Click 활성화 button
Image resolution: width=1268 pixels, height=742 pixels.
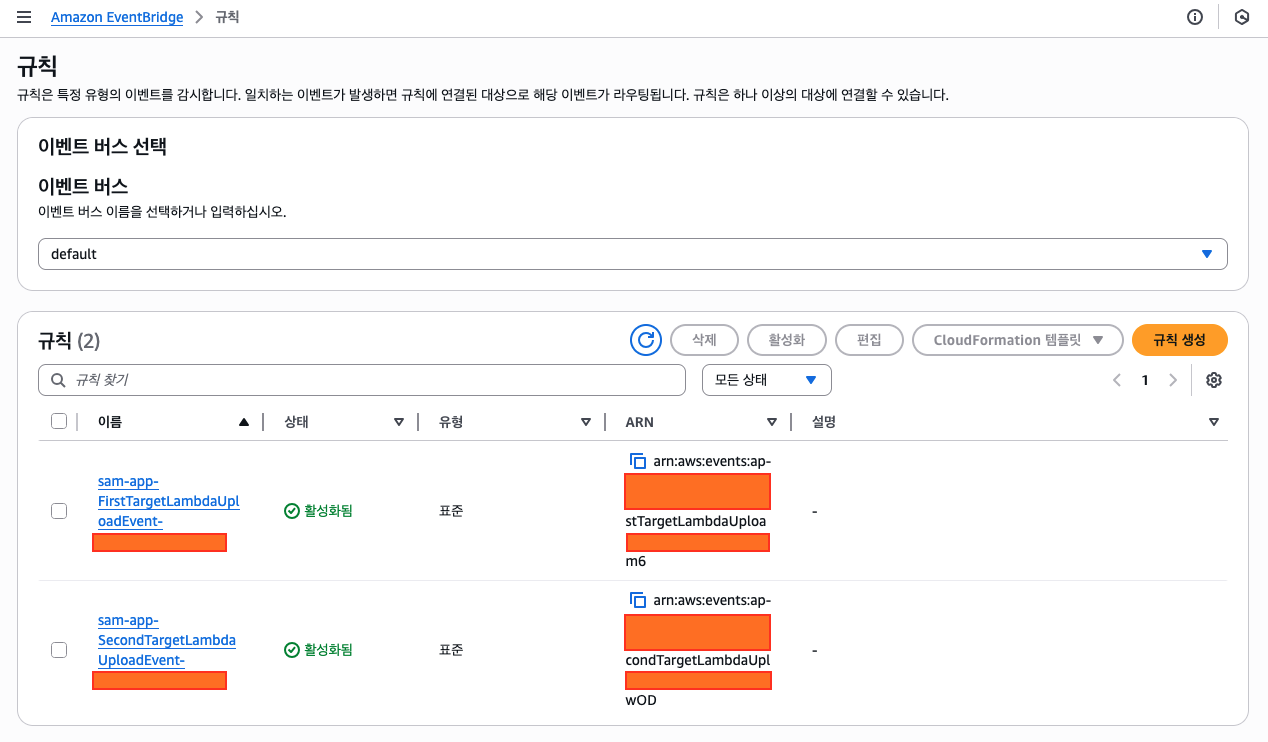point(787,340)
